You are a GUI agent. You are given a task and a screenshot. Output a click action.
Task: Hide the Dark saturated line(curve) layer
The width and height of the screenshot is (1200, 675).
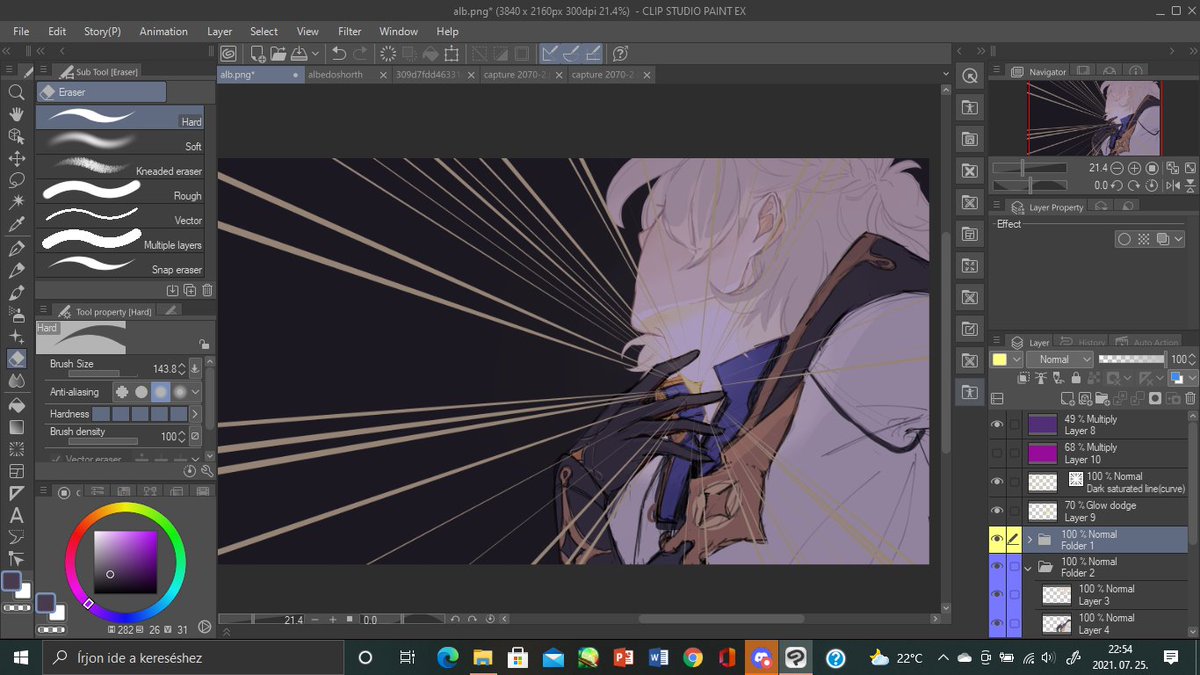[x=996, y=482]
